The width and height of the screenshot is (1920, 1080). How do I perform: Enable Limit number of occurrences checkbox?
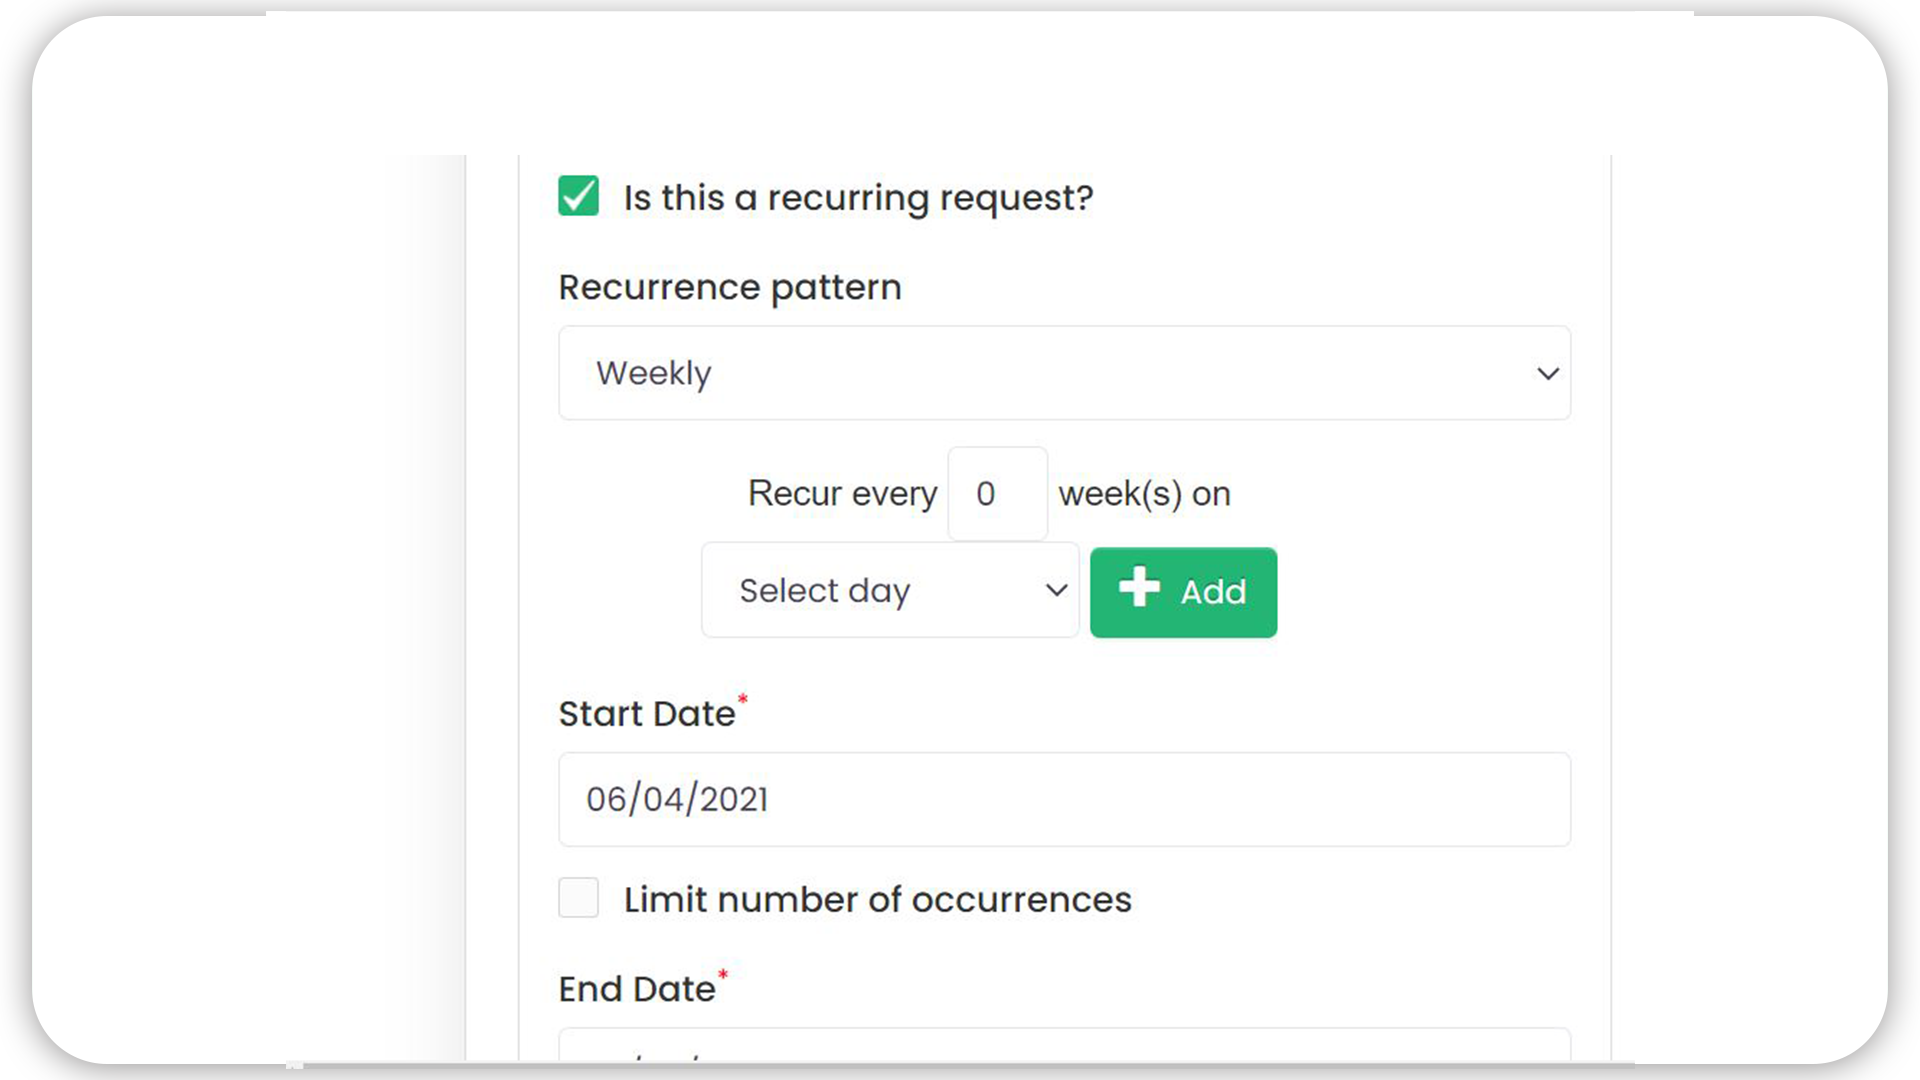(x=578, y=897)
